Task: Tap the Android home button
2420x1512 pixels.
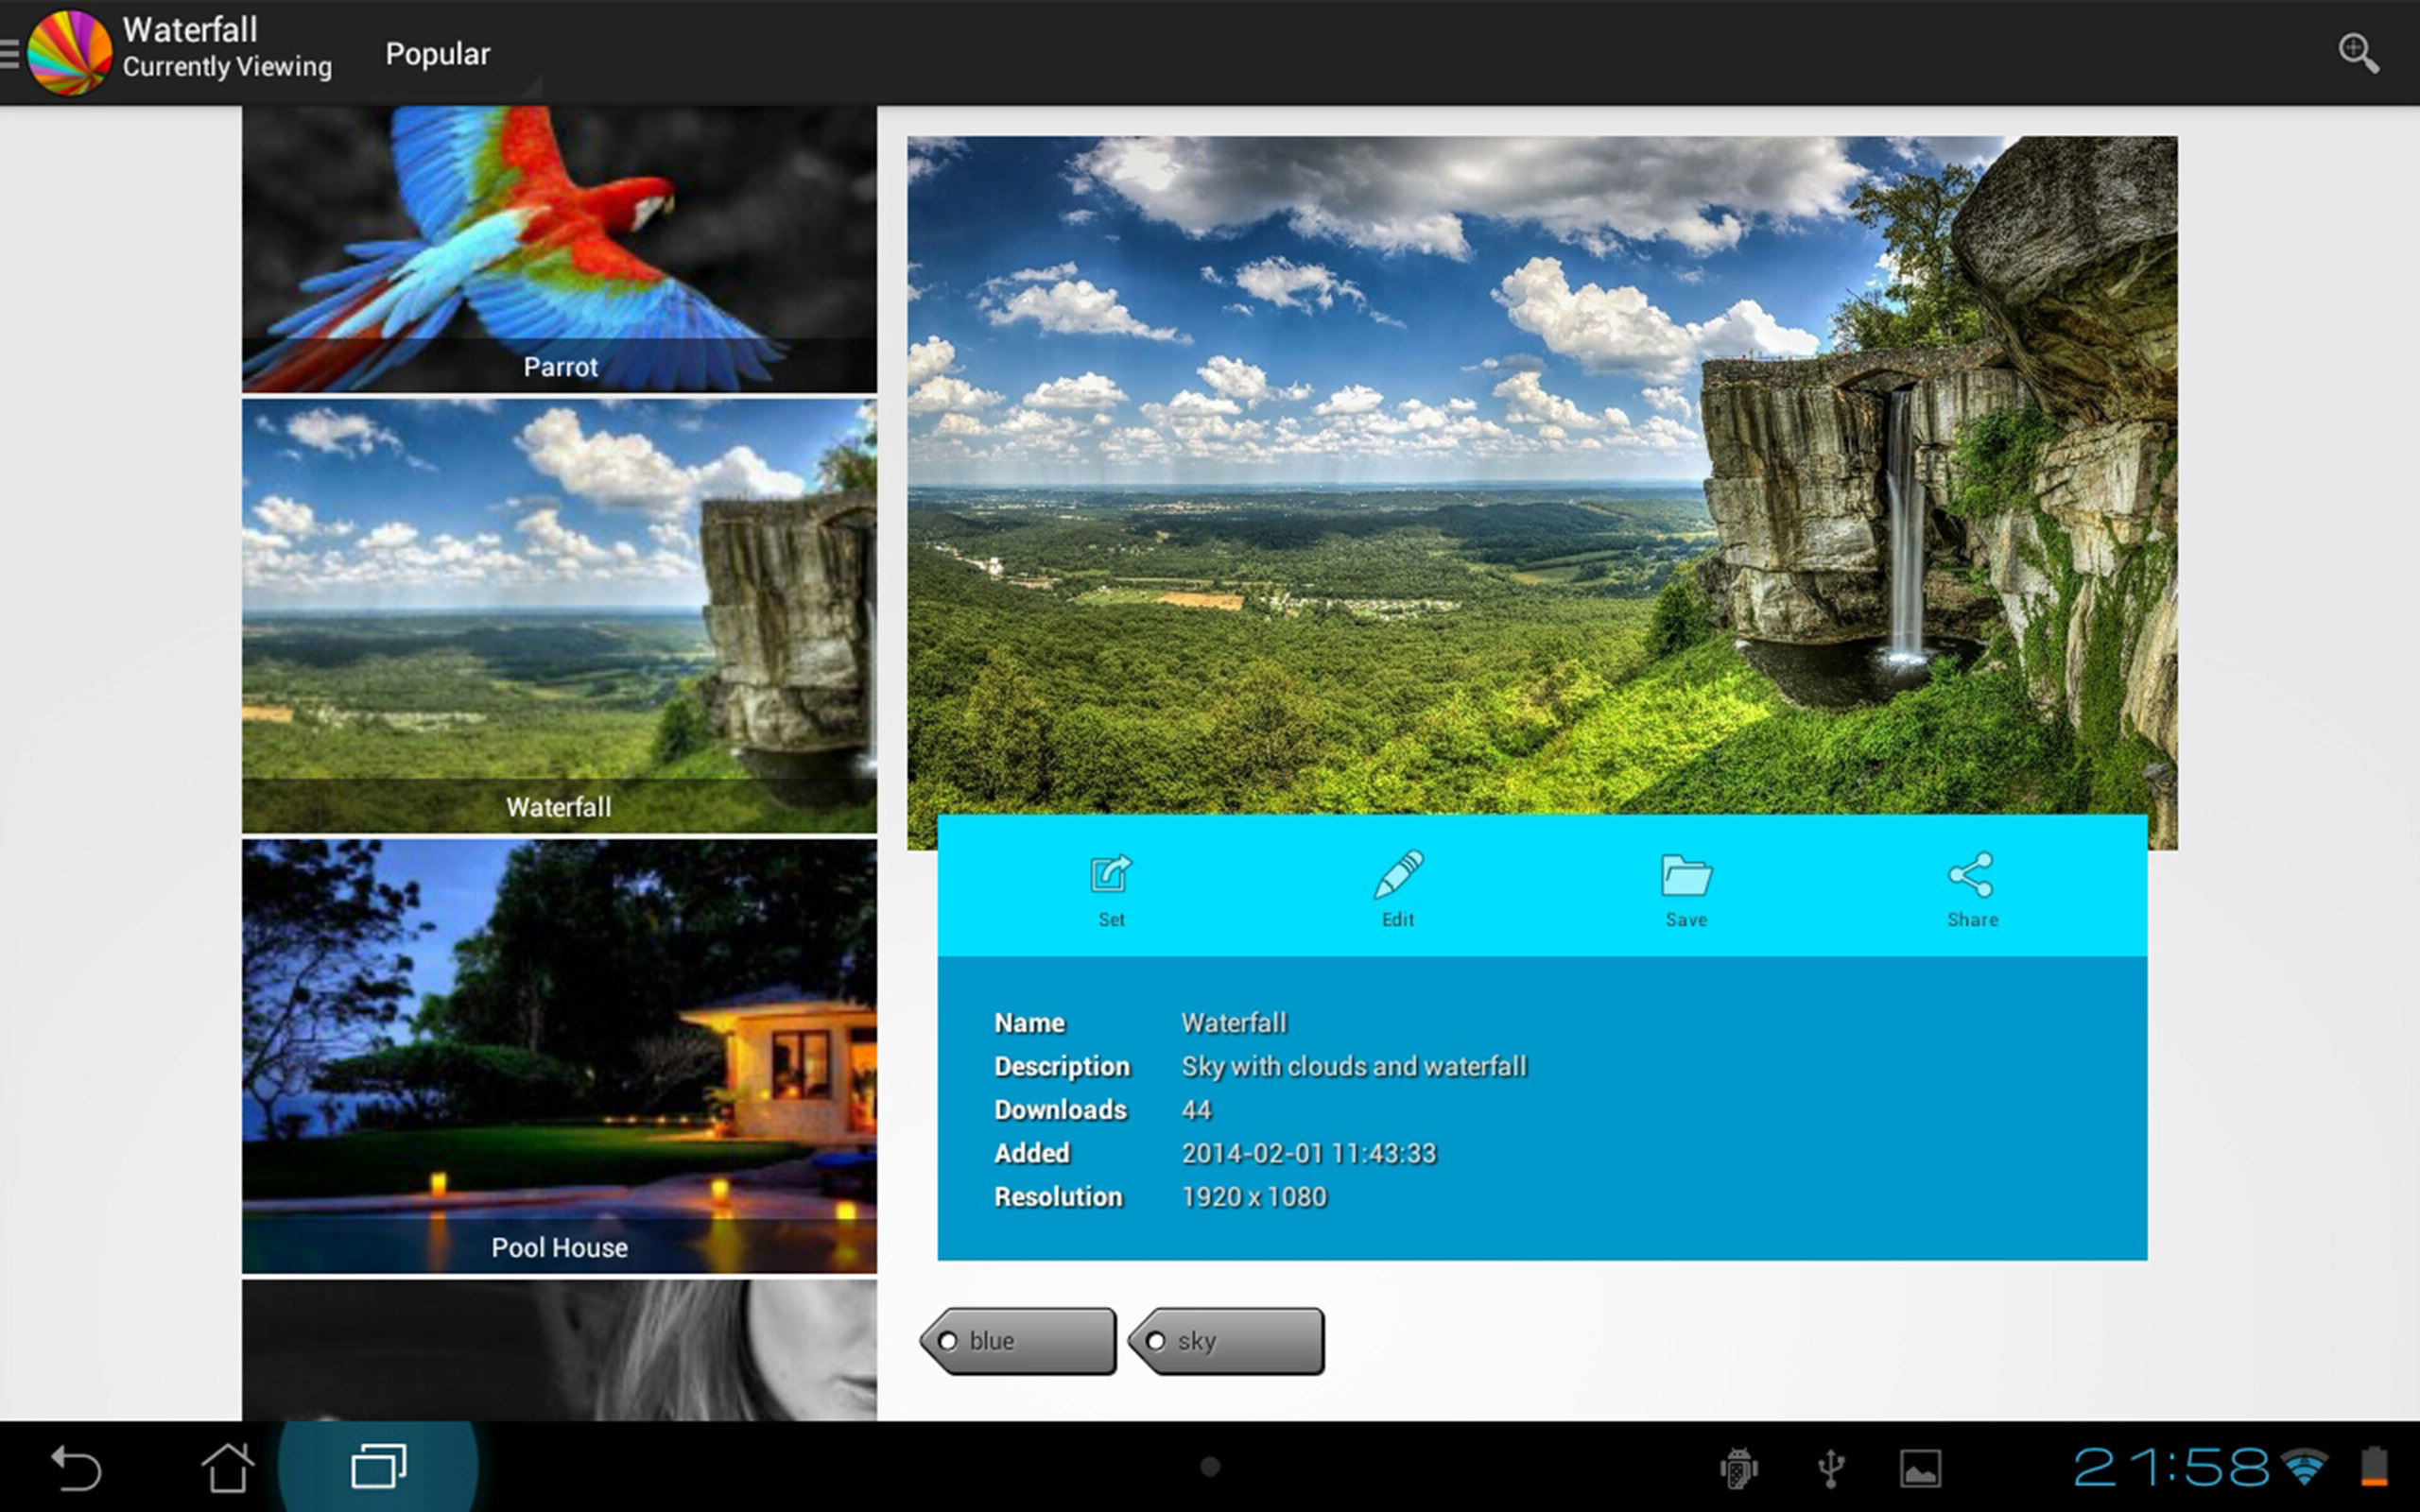Action: pos(227,1467)
